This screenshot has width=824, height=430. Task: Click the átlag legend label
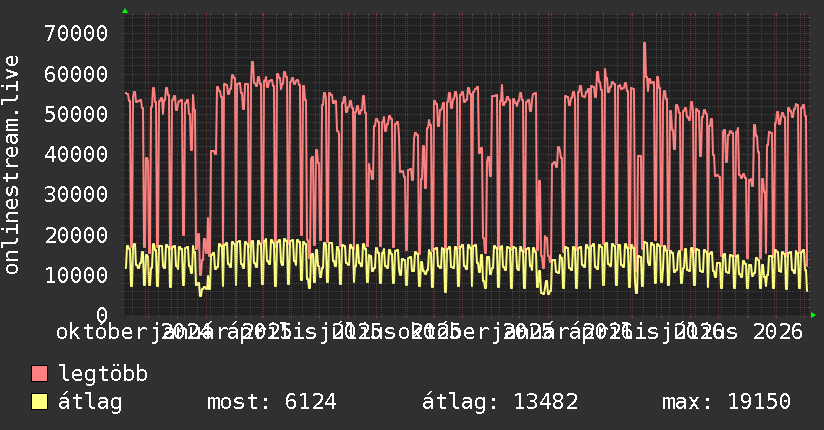pyautogui.click(x=90, y=402)
